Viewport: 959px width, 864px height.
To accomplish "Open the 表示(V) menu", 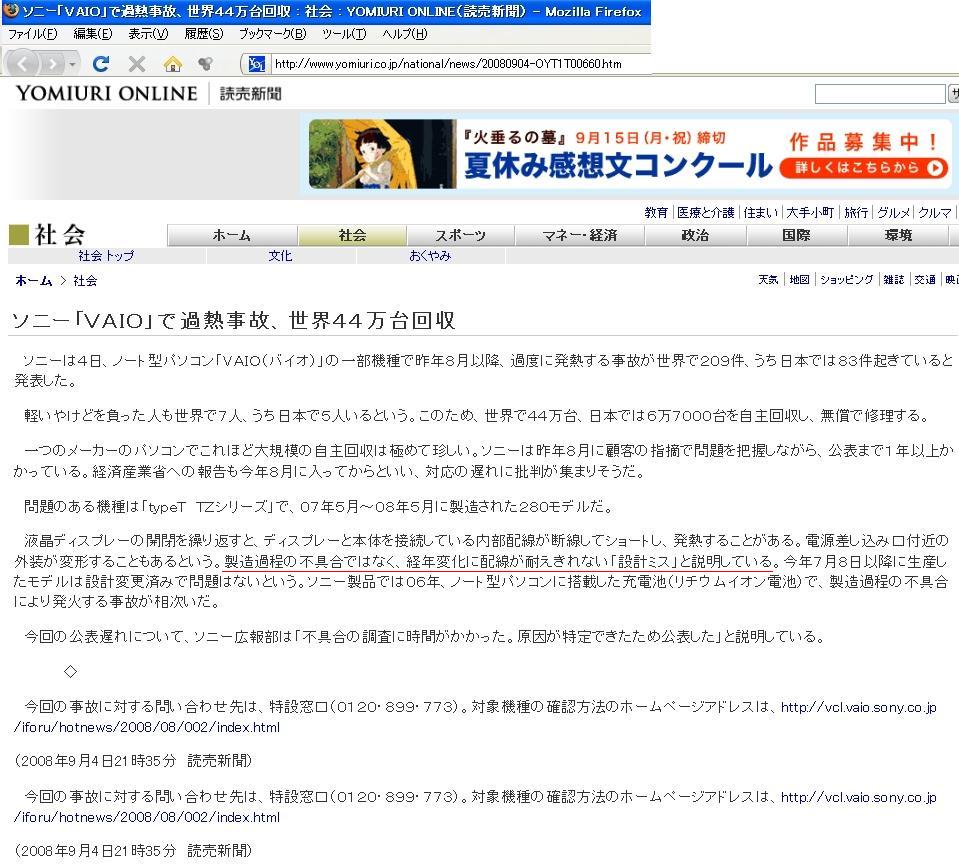I will (148, 34).
